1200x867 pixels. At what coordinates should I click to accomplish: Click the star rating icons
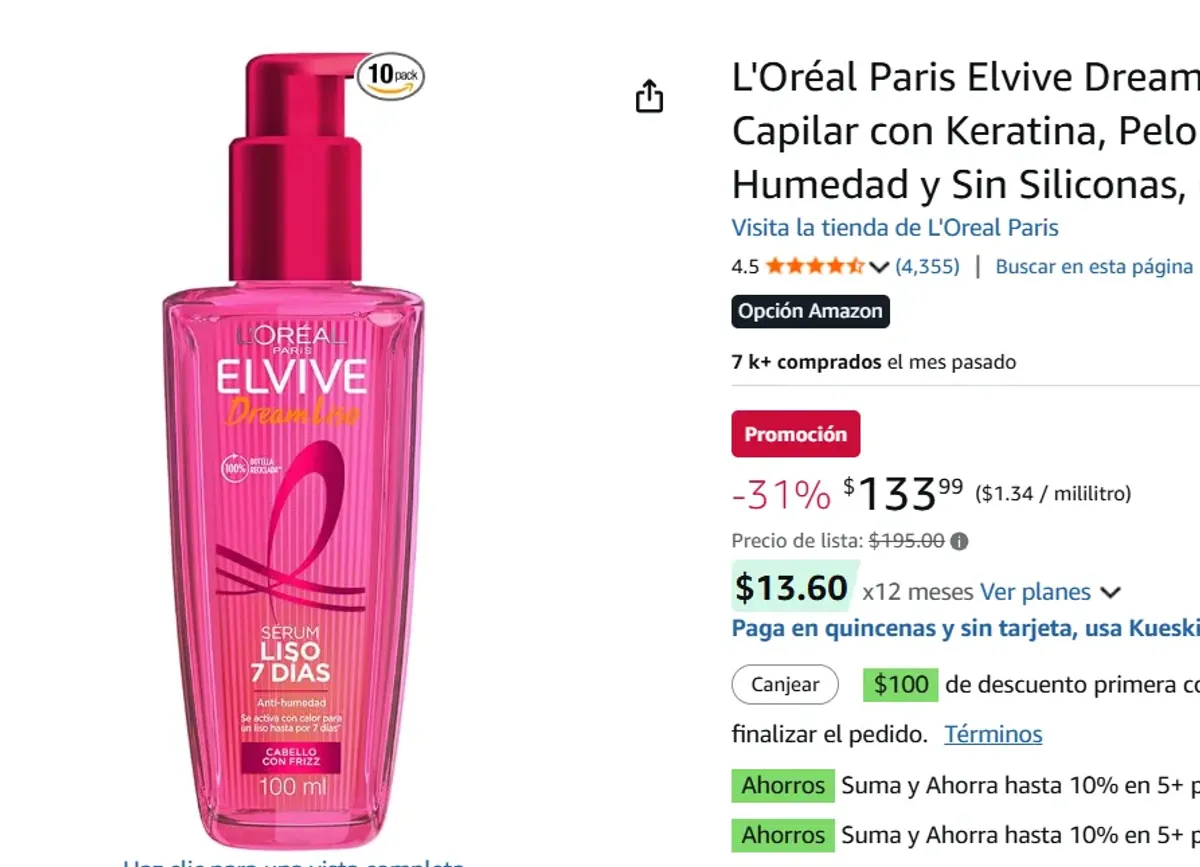pyautogui.click(x=815, y=267)
